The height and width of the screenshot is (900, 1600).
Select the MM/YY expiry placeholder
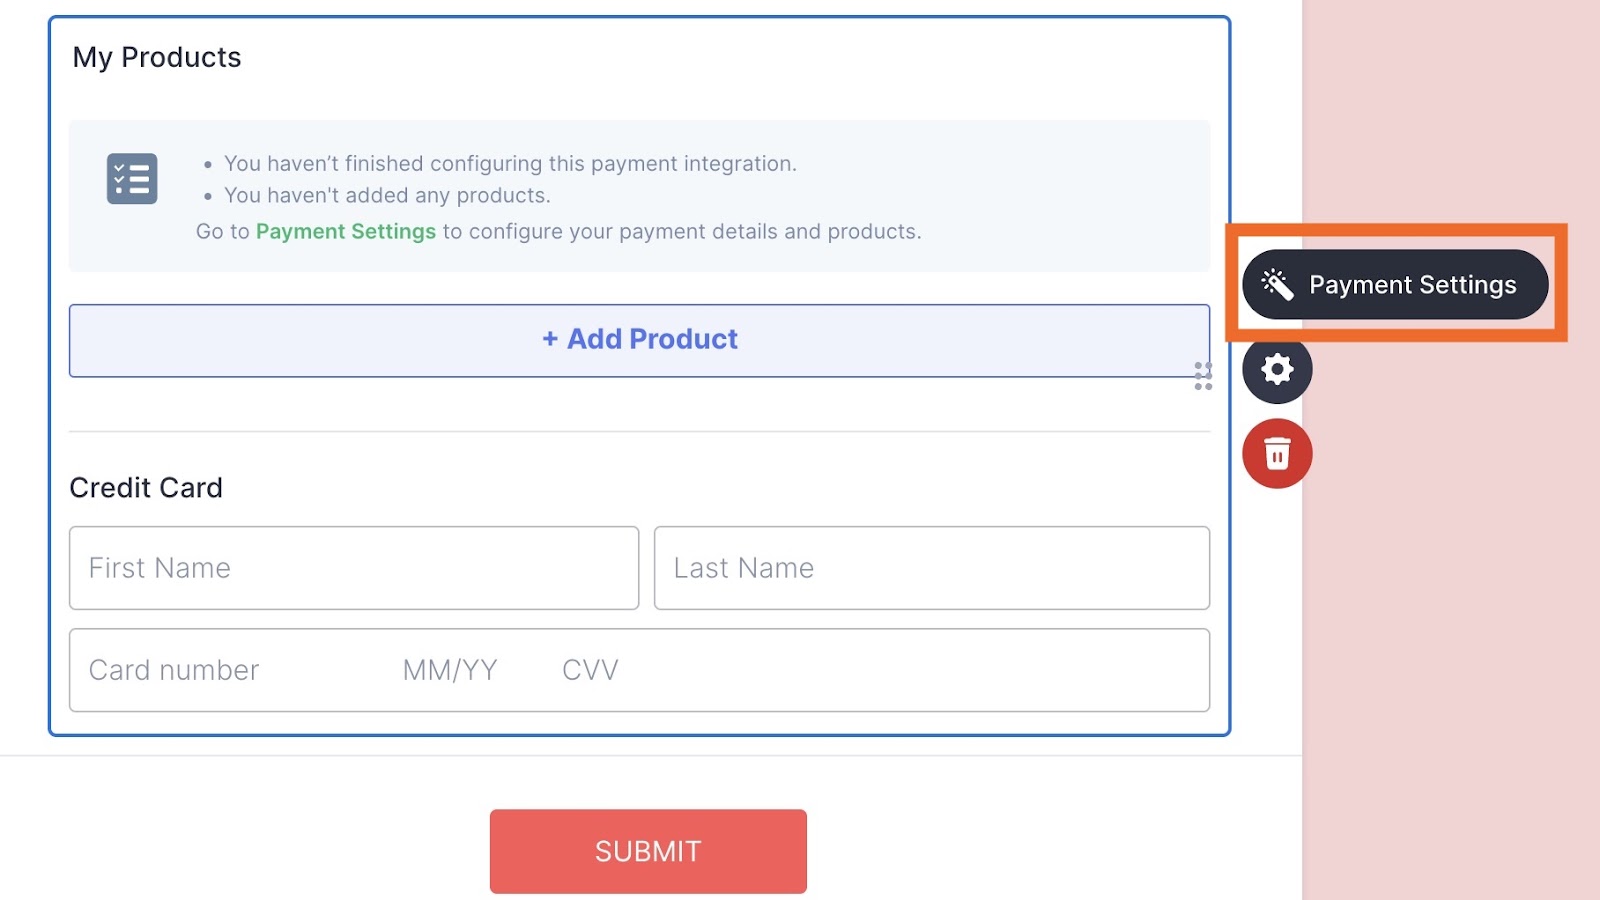pyautogui.click(x=450, y=670)
